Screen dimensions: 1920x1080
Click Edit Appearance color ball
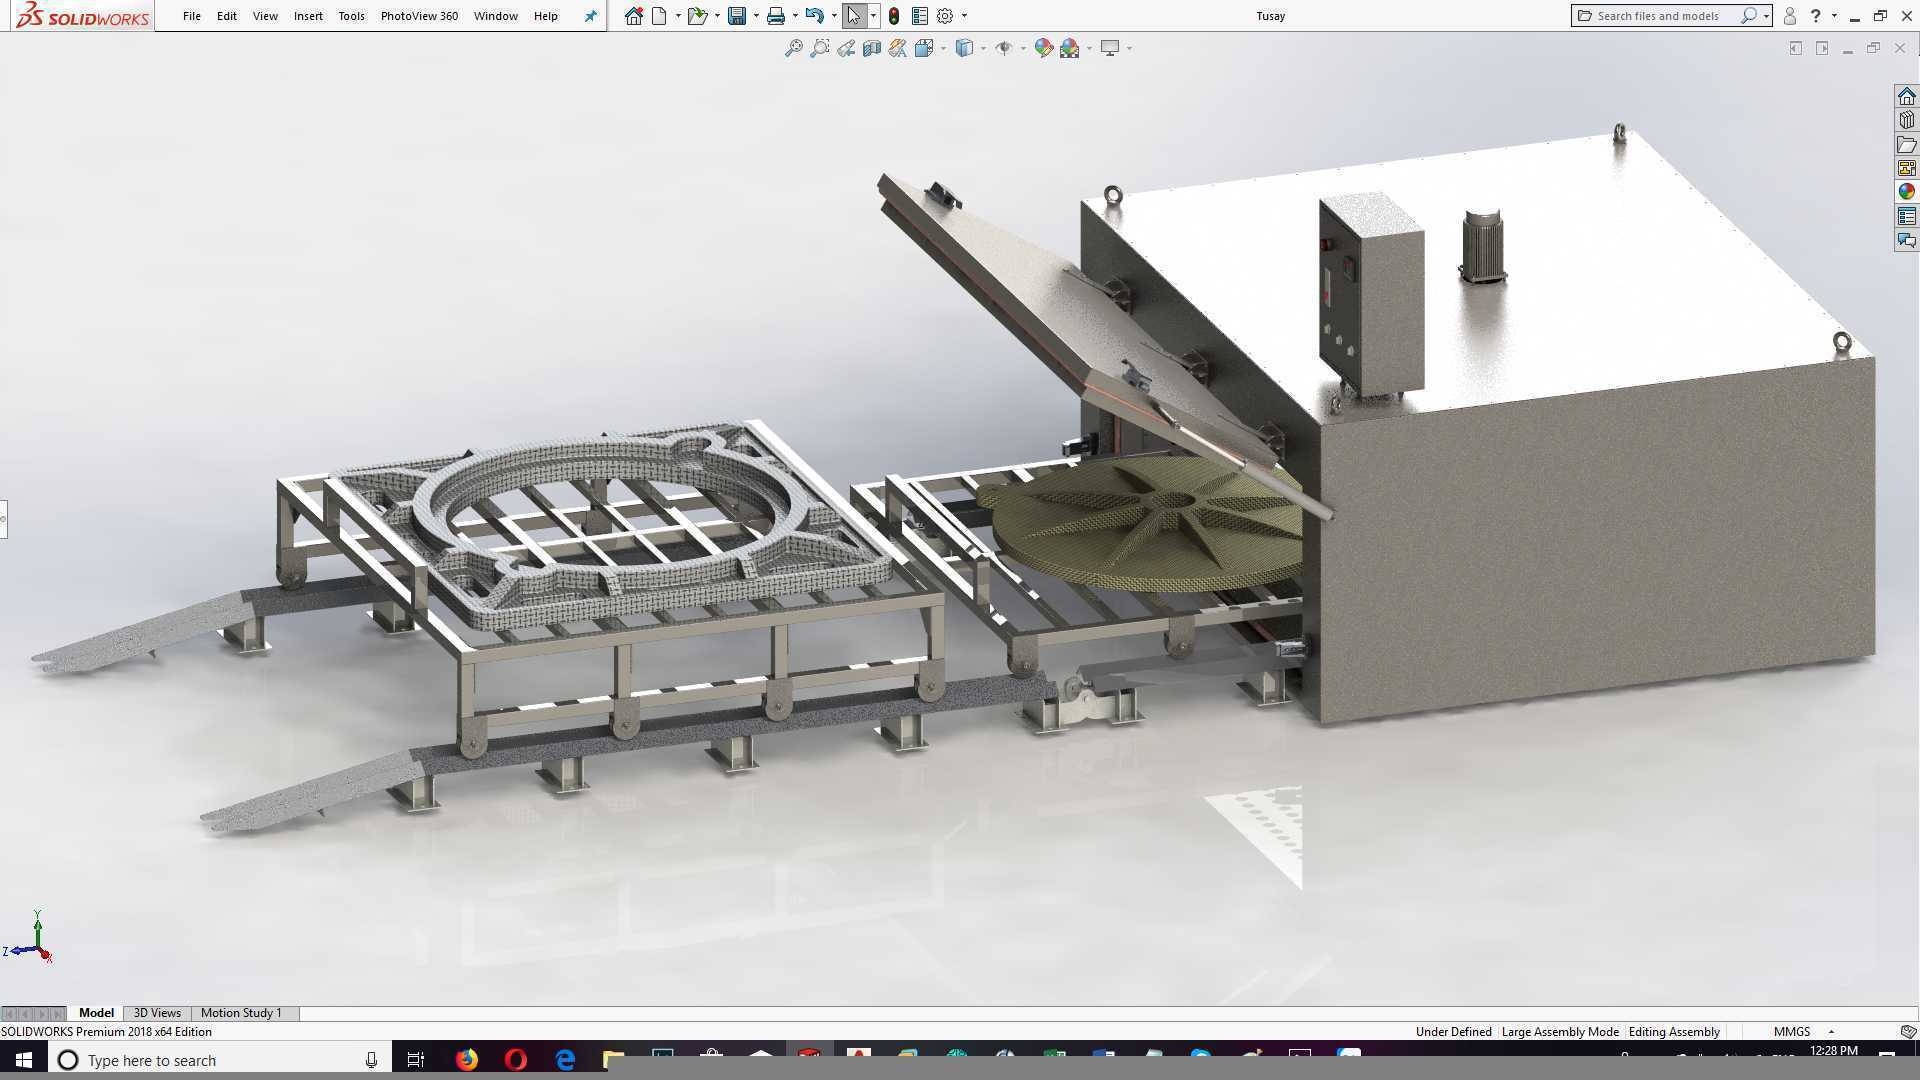point(1043,48)
